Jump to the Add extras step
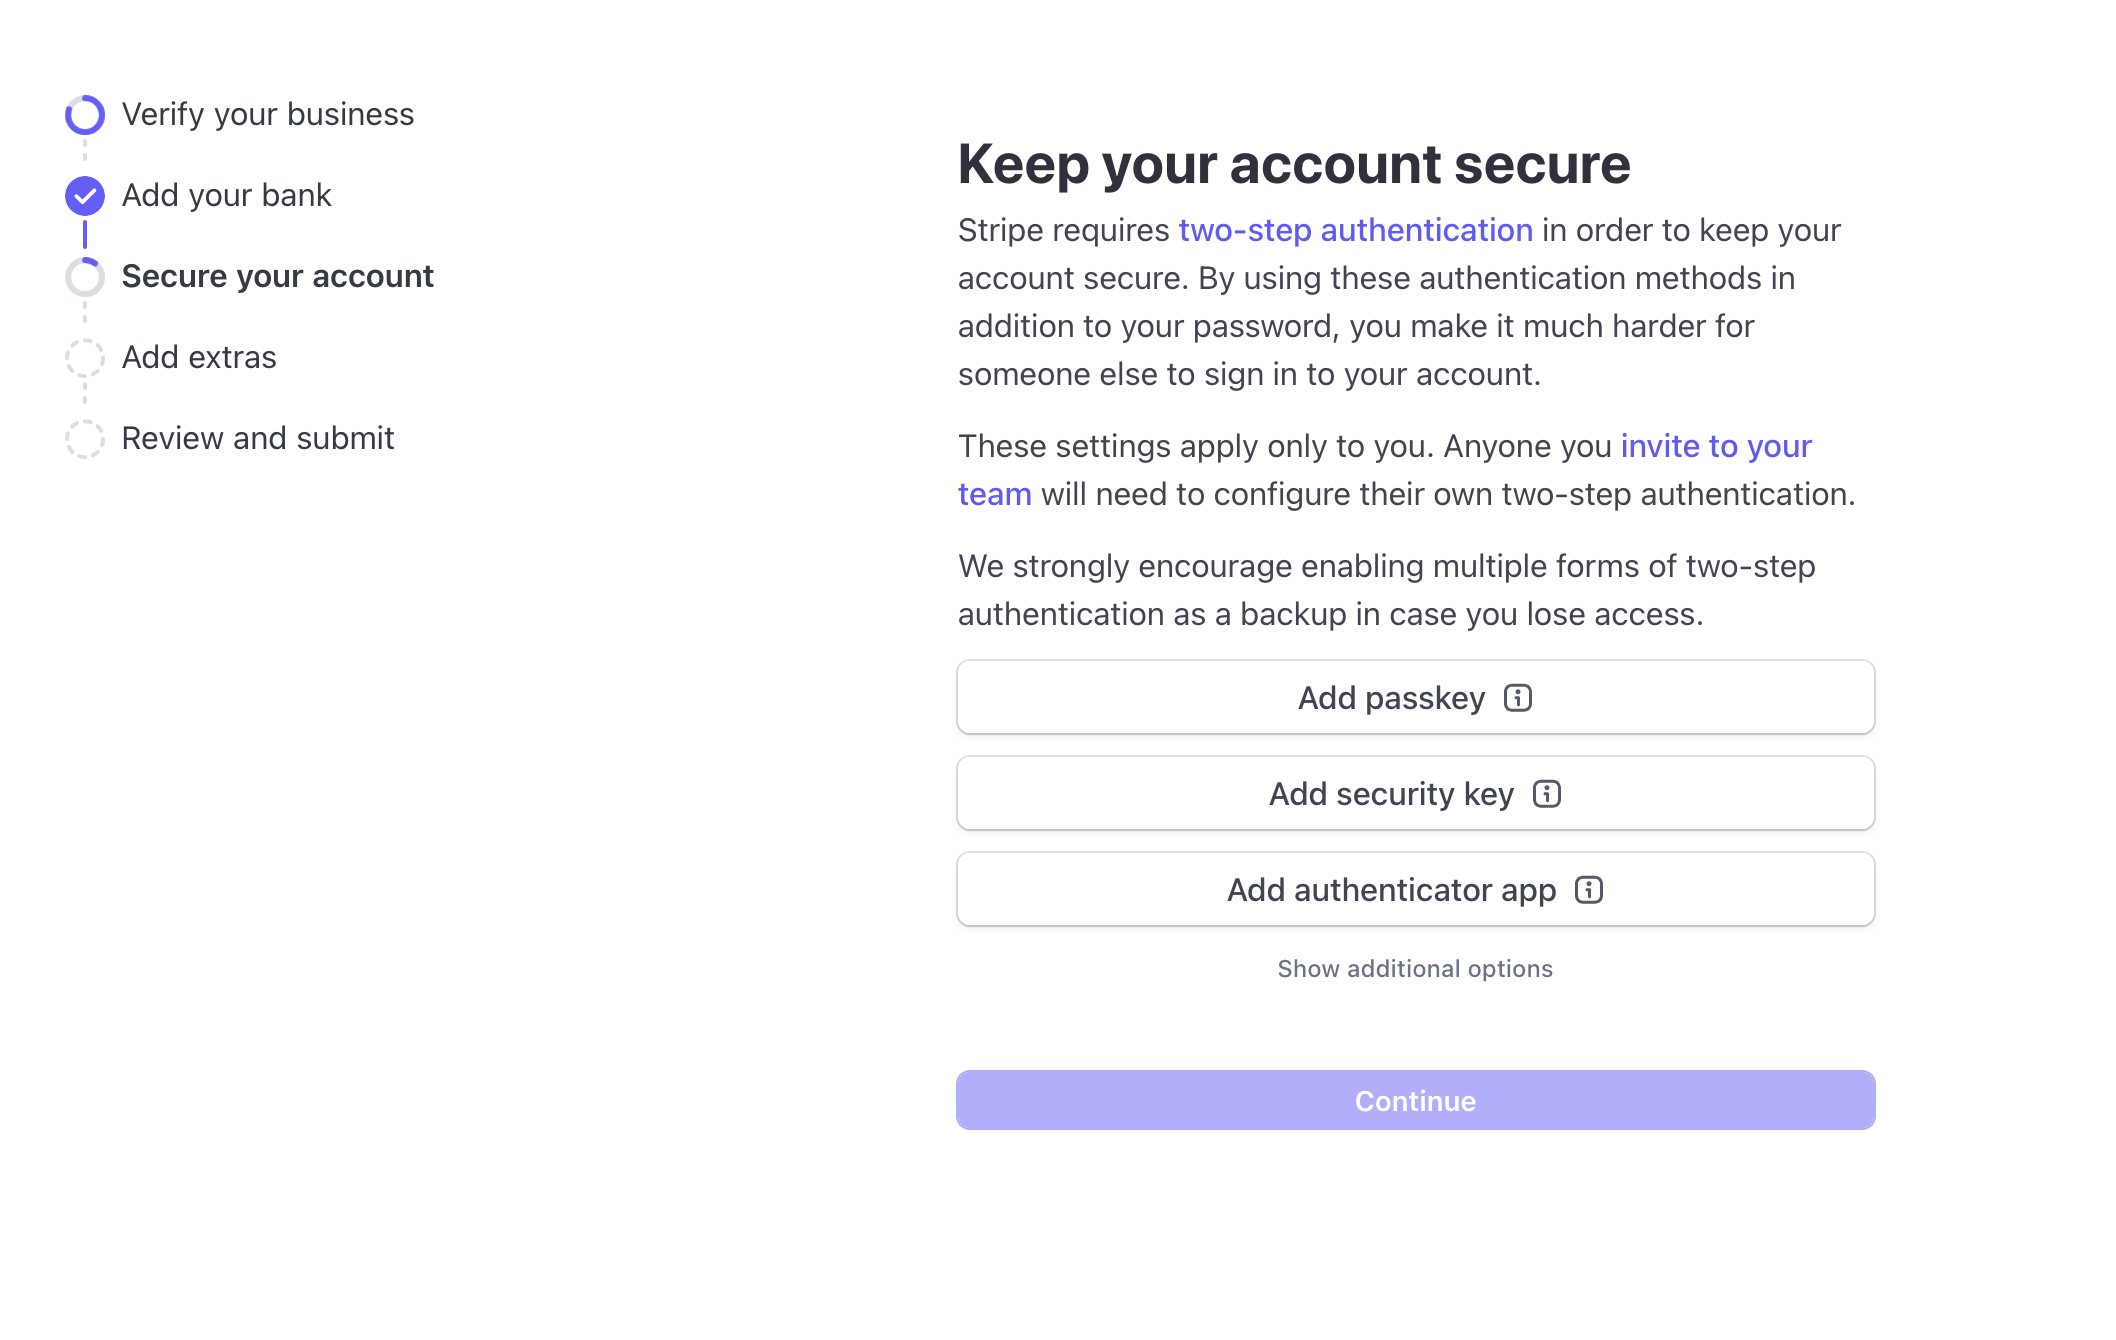2116x1340 pixels. 199,358
